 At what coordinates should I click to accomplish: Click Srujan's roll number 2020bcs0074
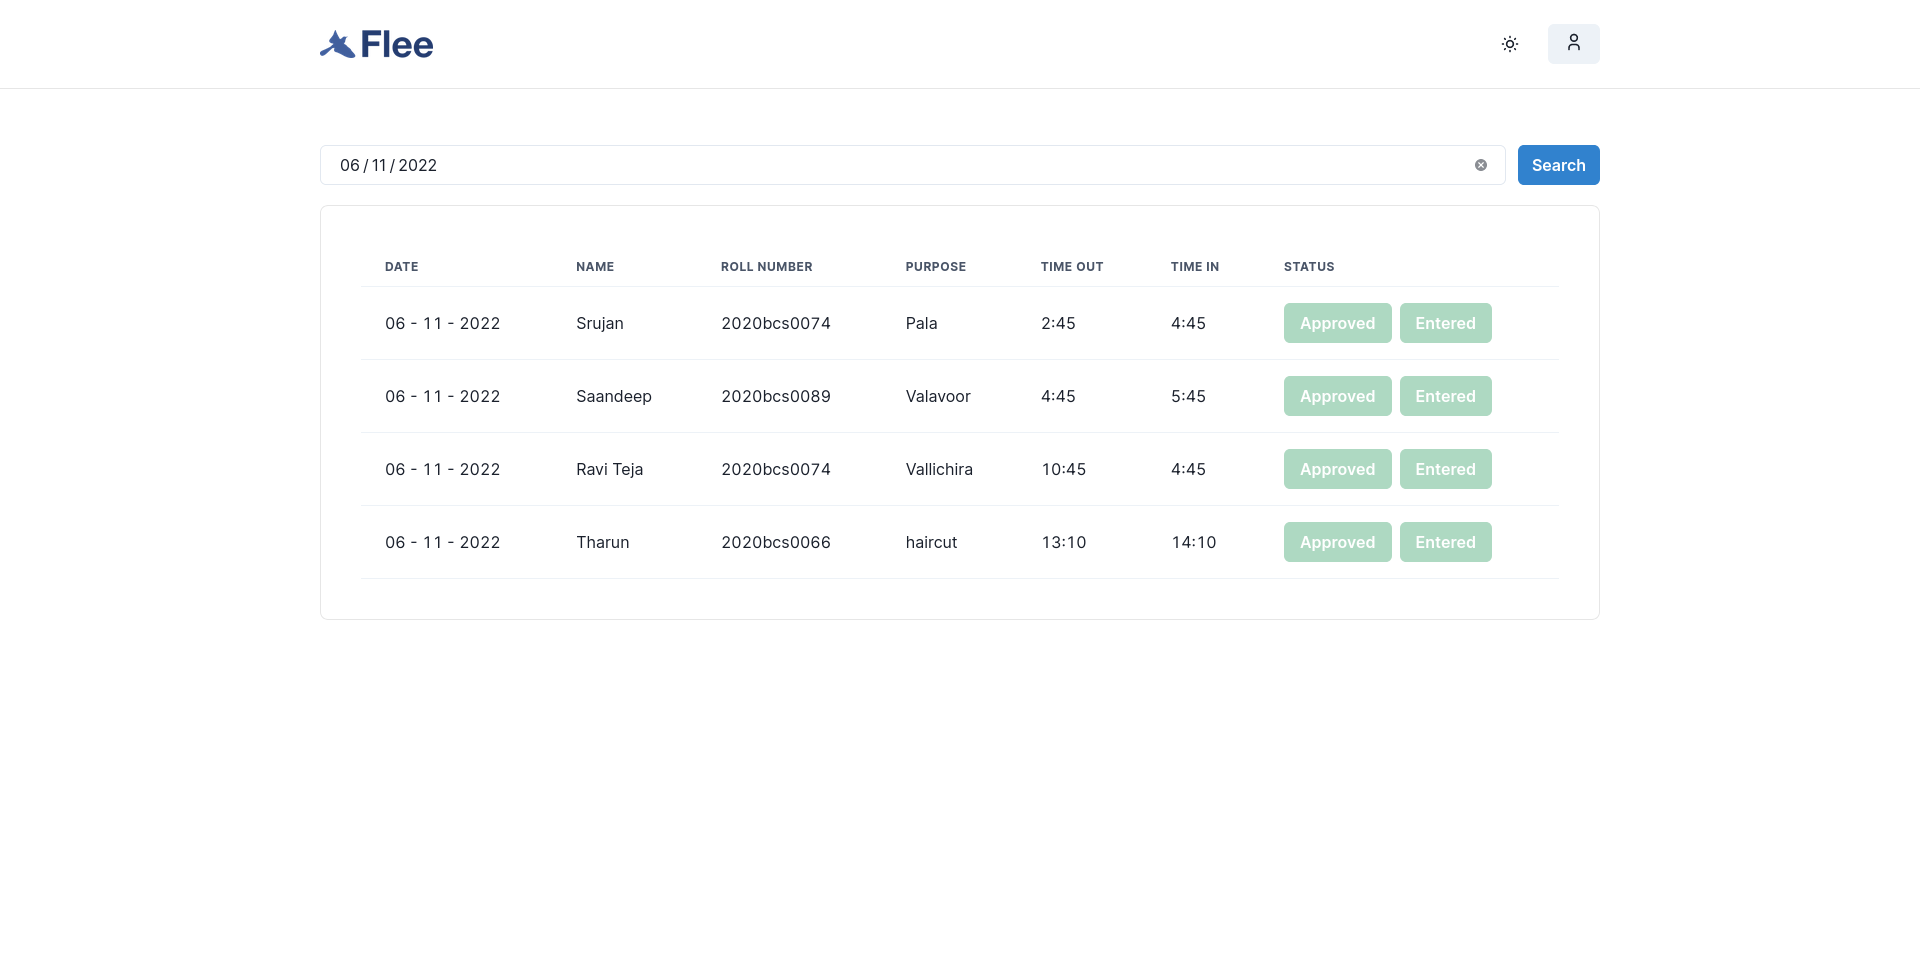[x=776, y=323]
